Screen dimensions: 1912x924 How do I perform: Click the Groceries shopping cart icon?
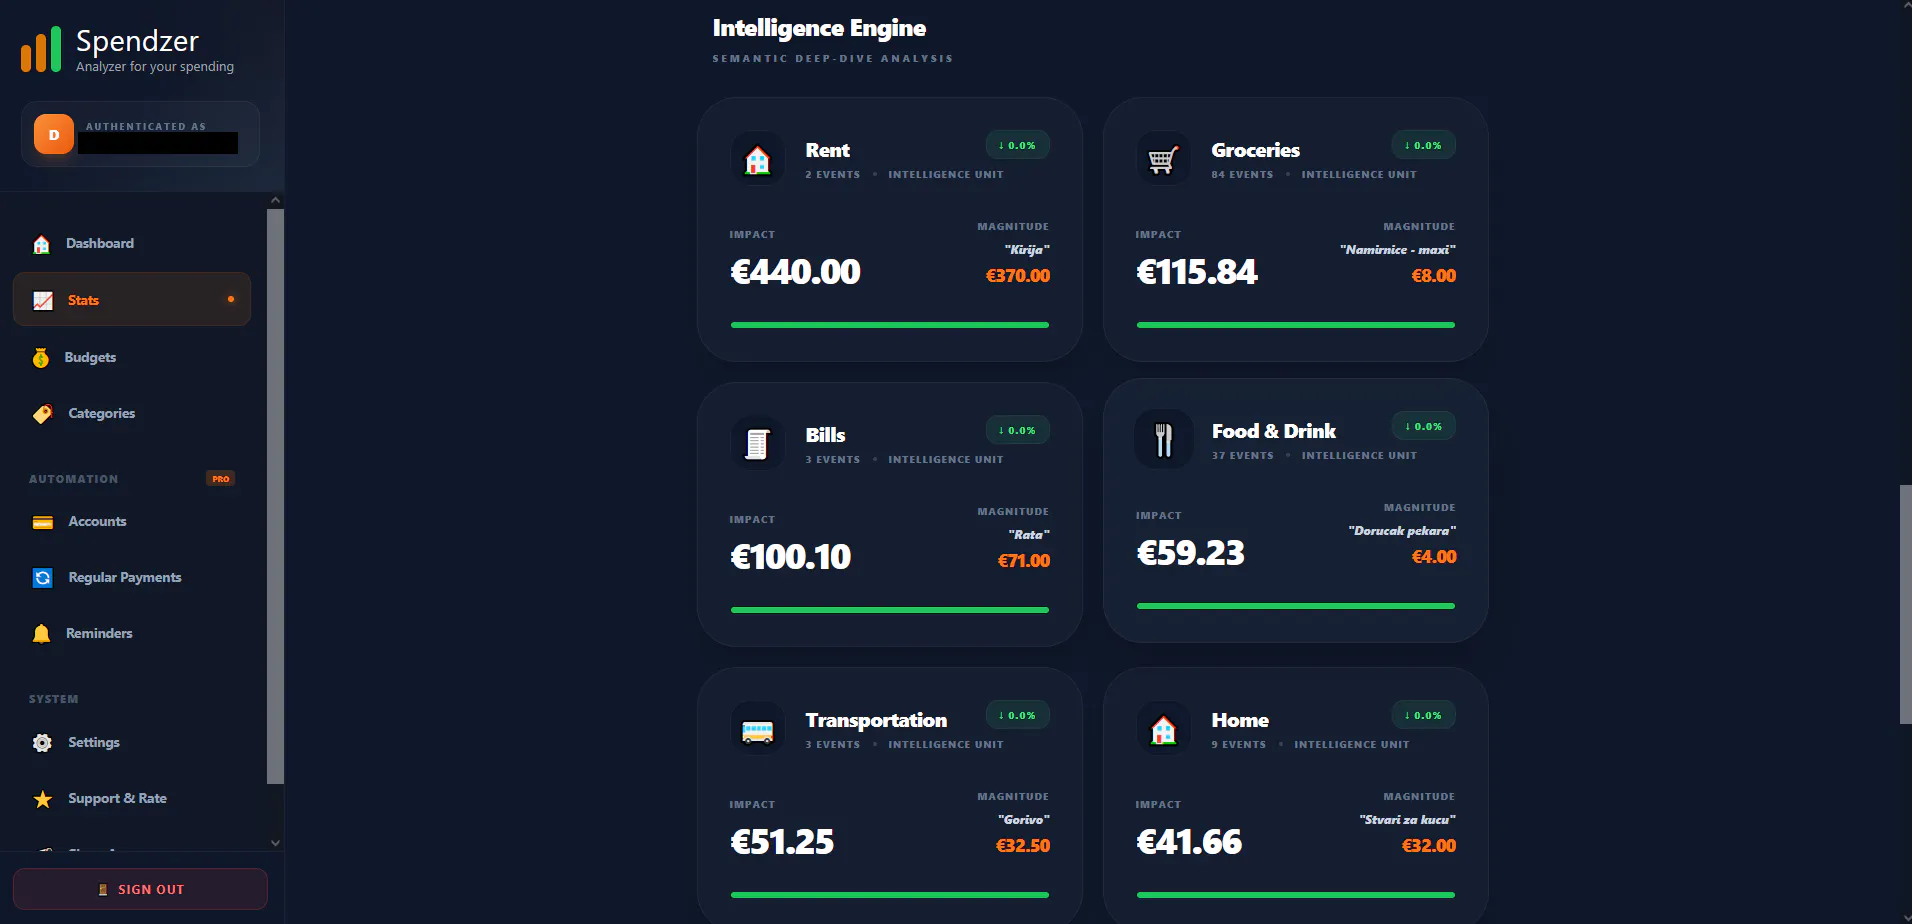point(1164,159)
